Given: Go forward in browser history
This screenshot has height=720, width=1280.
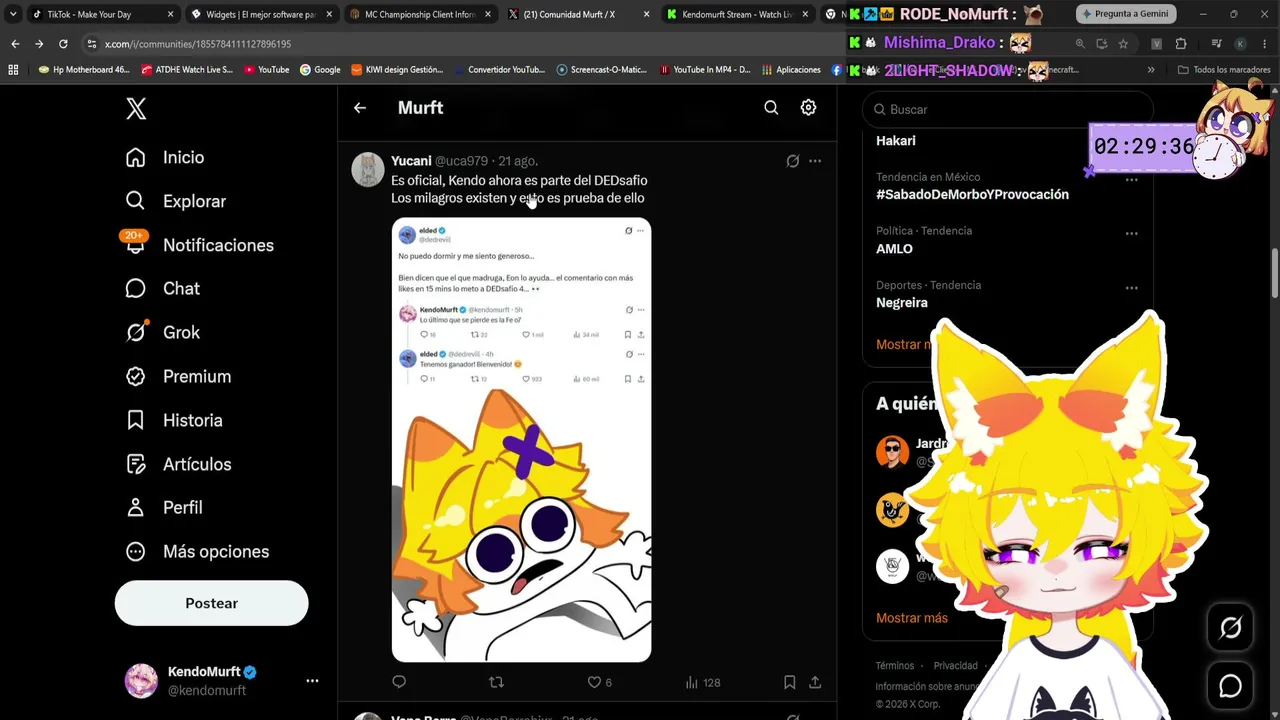Looking at the screenshot, I should click(x=39, y=44).
